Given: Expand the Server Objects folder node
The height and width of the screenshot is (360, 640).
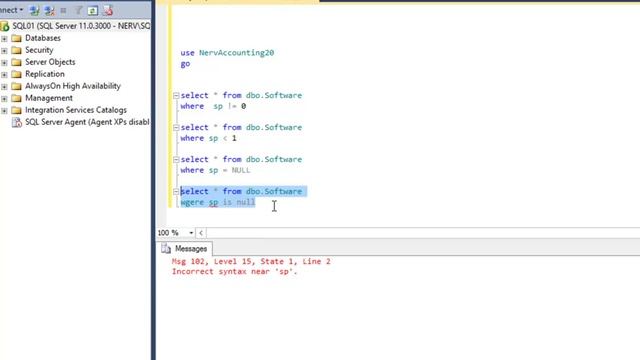Looking at the screenshot, I should click(4, 63).
